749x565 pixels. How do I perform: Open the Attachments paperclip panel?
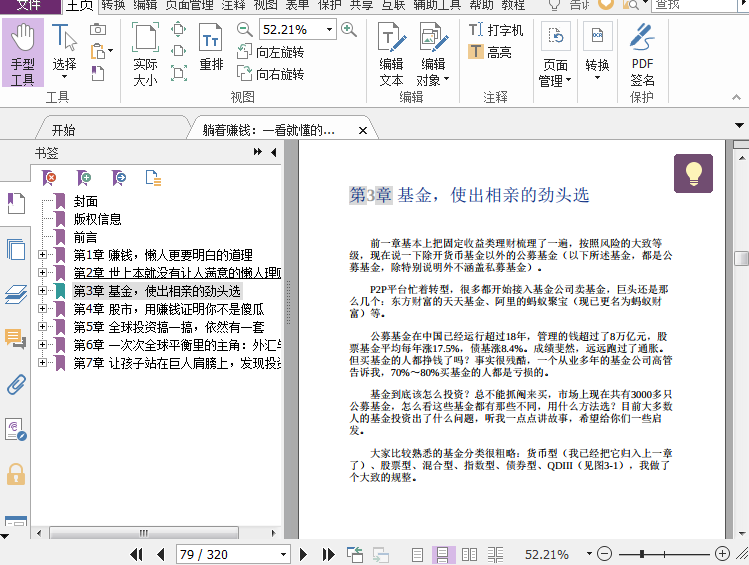(16, 384)
